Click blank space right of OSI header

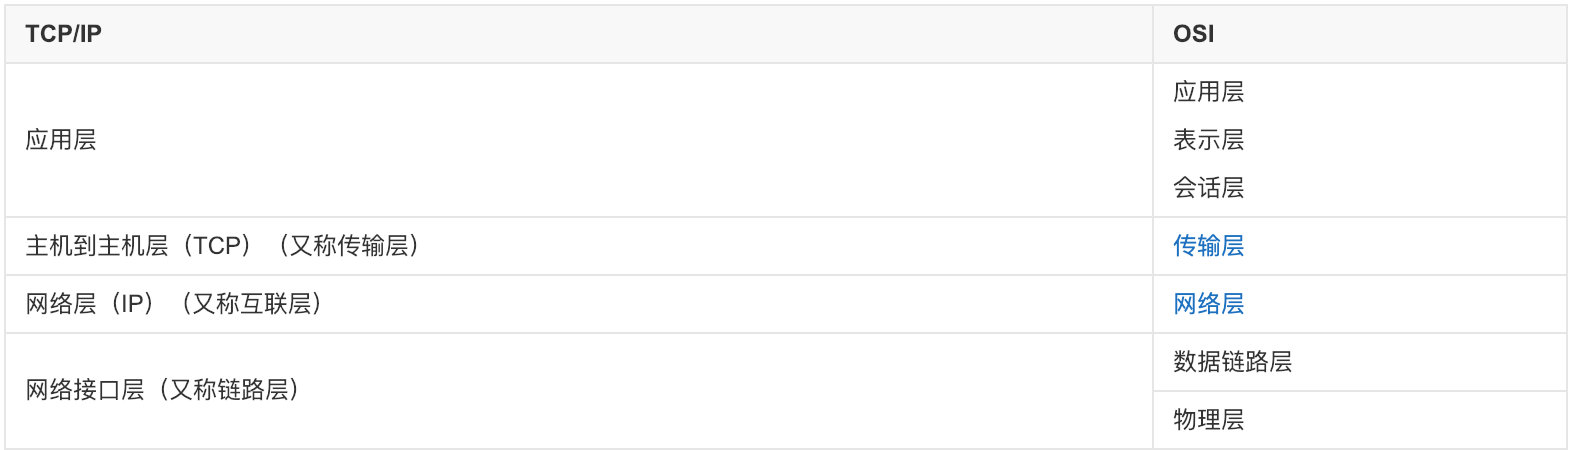click(x=1400, y=34)
